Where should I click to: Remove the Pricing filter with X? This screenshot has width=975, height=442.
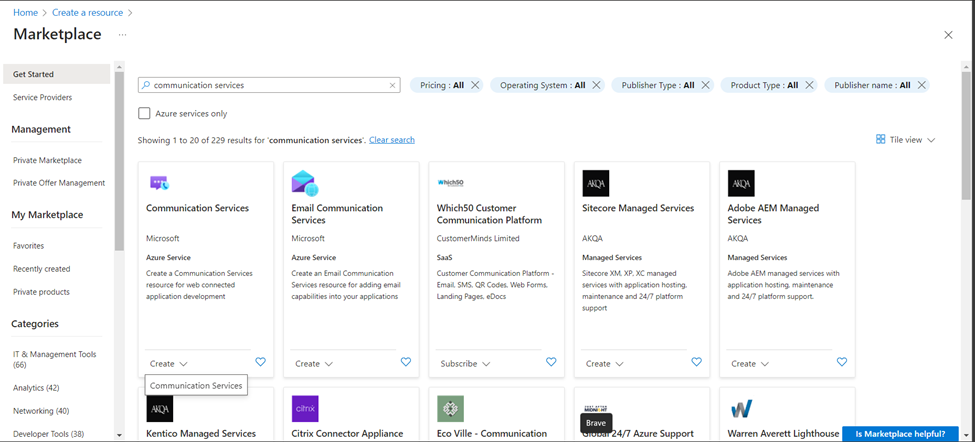coord(475,85)
